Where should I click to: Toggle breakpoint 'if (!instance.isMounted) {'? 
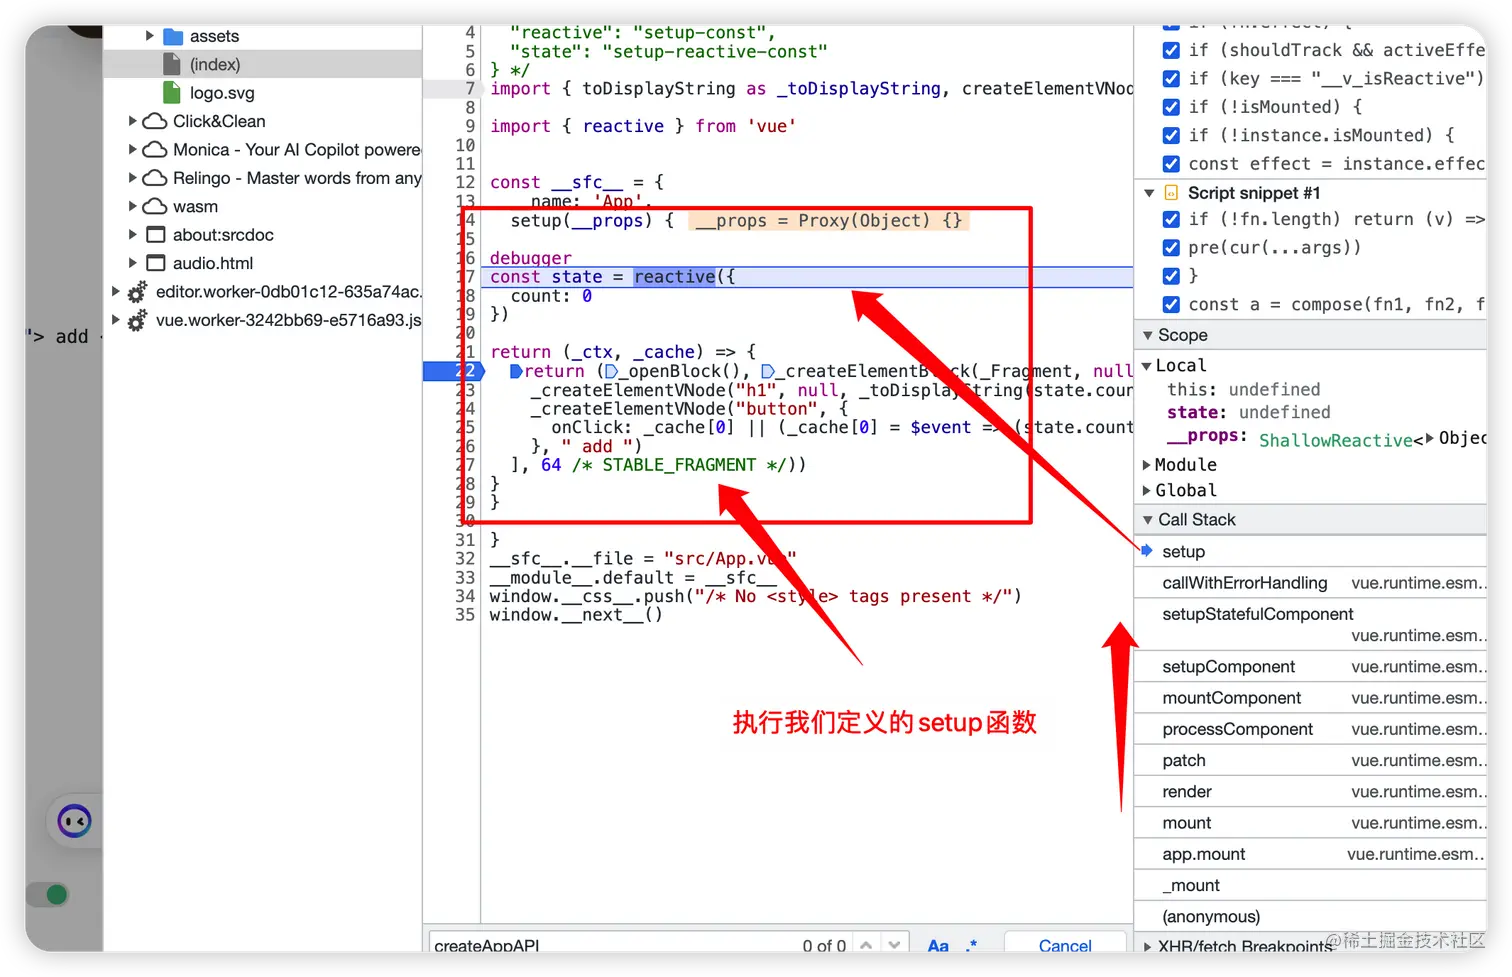(1171, 135)
